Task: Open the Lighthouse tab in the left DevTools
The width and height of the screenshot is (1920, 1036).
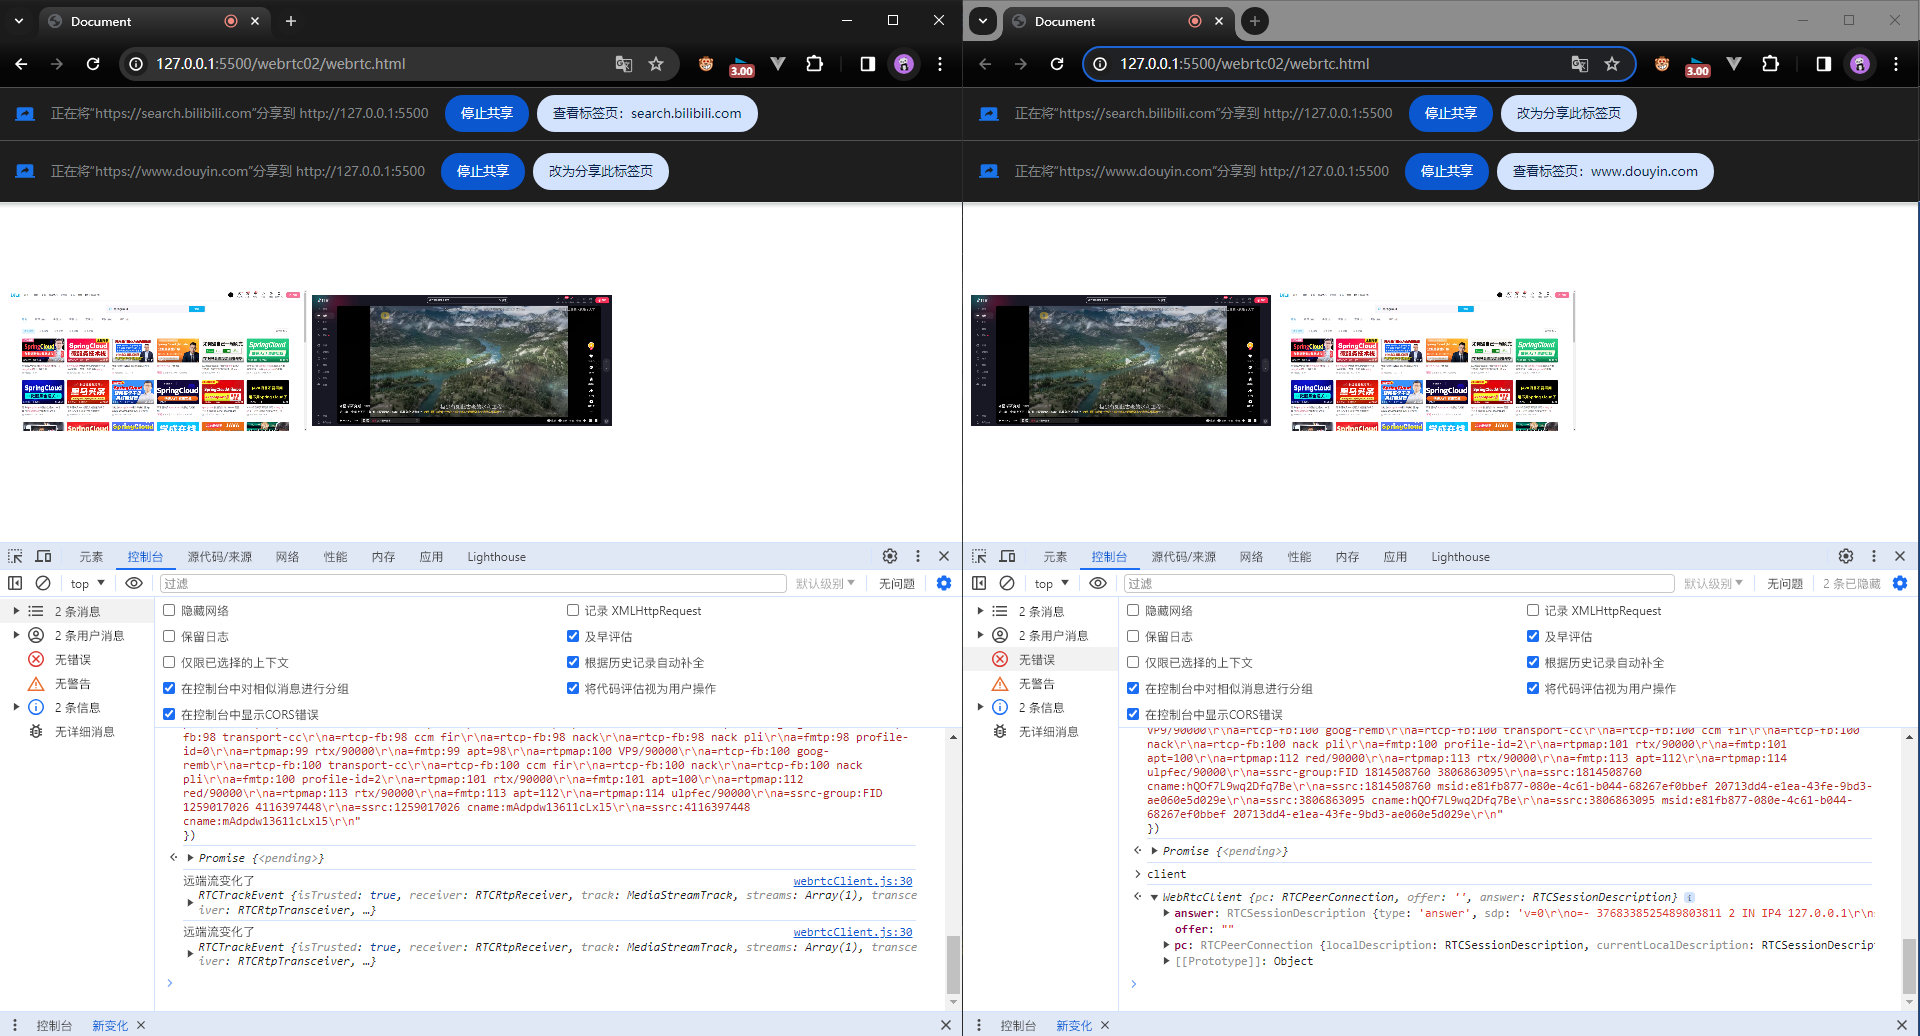Action: (496, 557)
